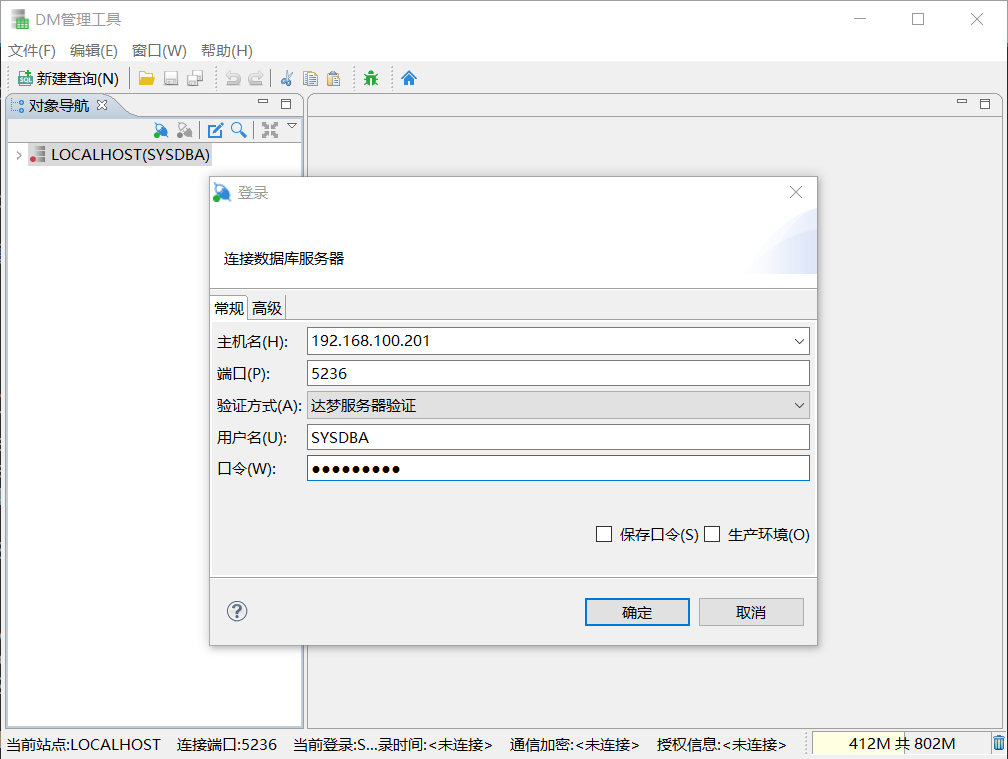Switch to the 常规 tab
The image size is (1008, 759).
[x=229, y=308]
